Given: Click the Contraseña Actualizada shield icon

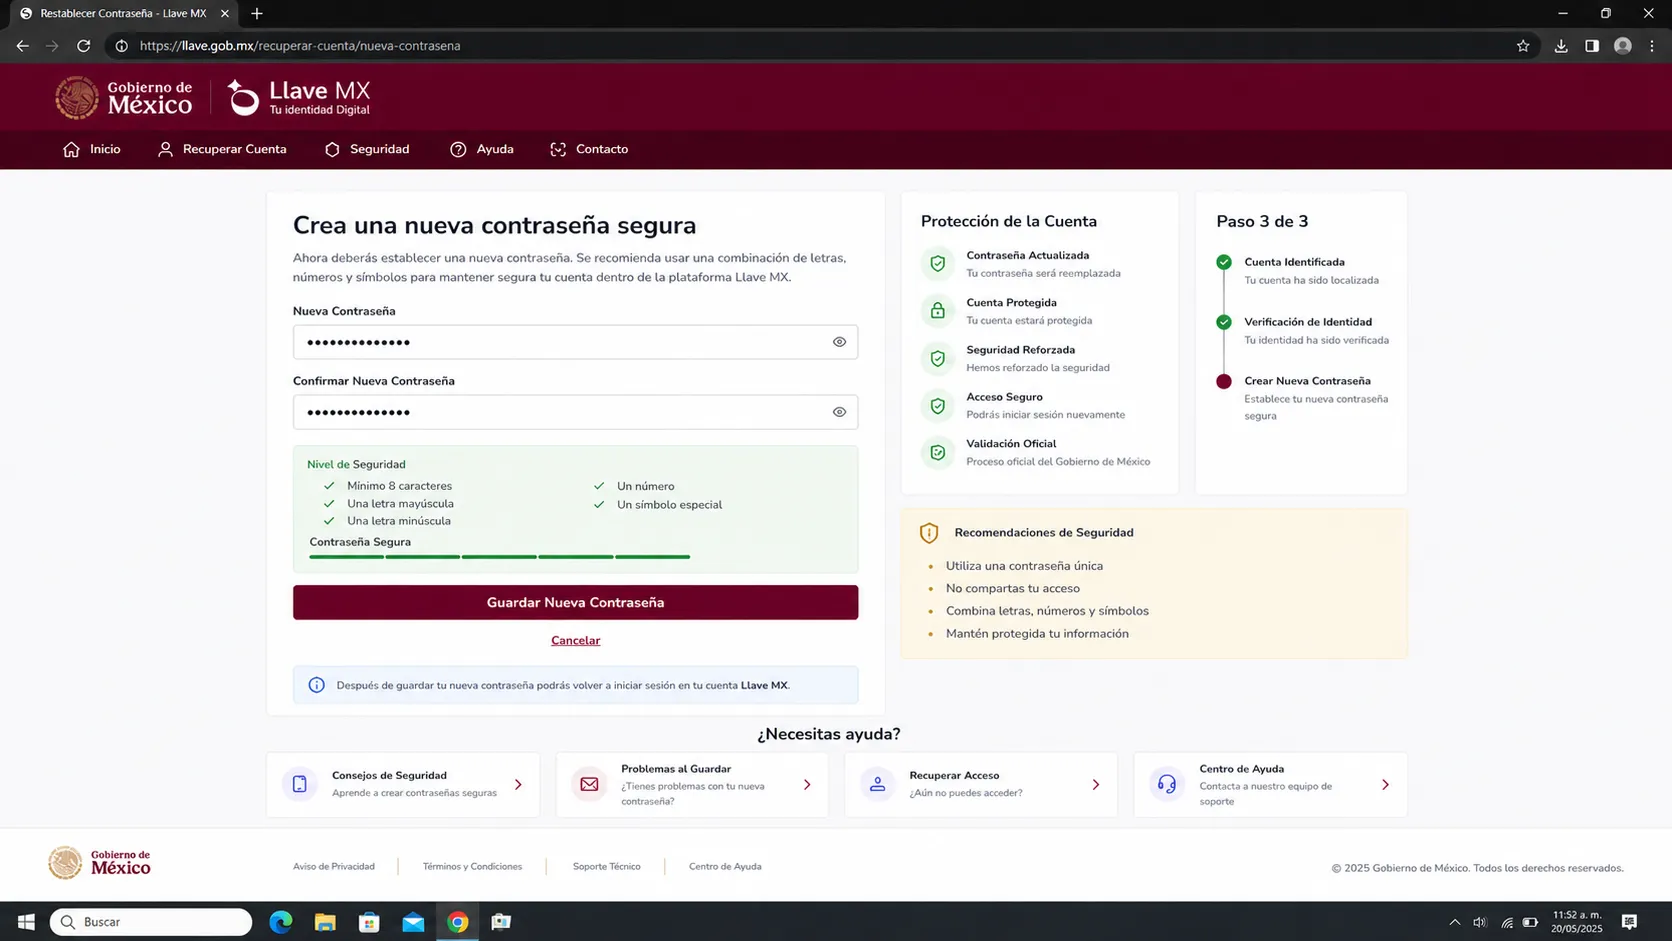Looking at the screenshot, I should (x=937, y=264).
